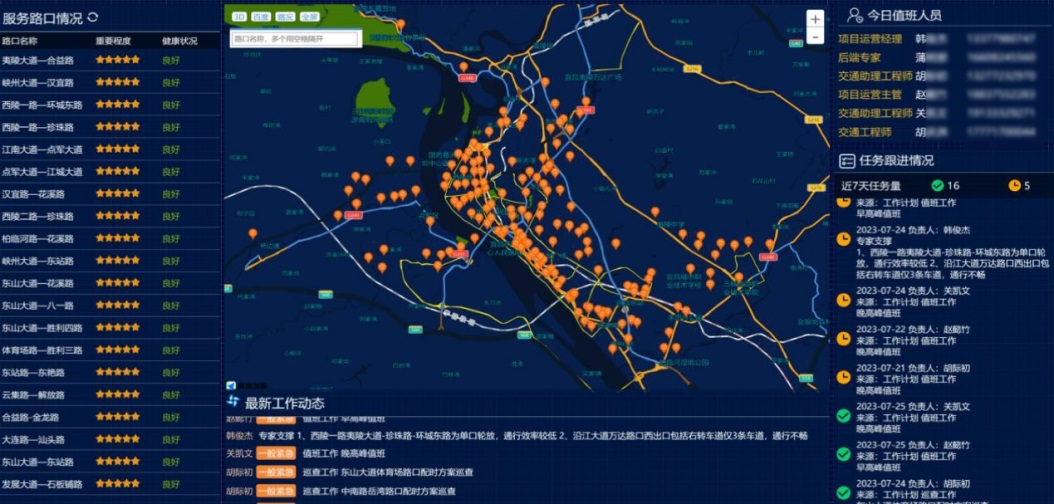This screenshot has height=504, width=1054.
Task: Refresh the 服务路口情况 panel
Action: pos(93,17)
